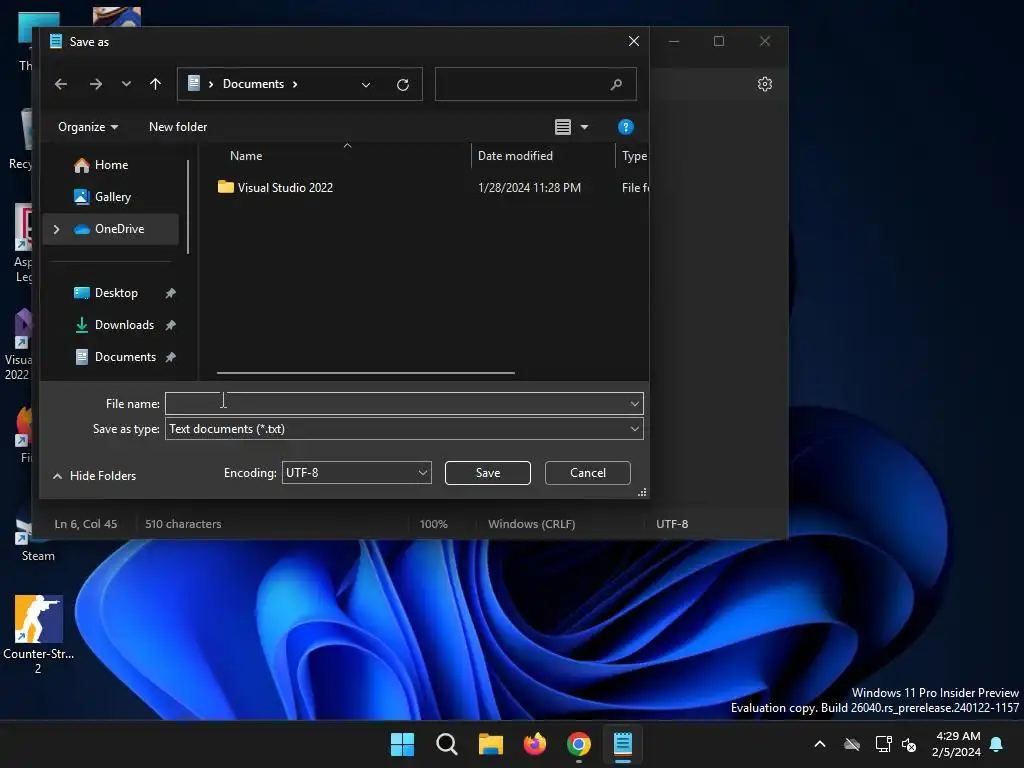1024x768 pixels.
Task: Close the Save as dialog
Action: [x=633, y=41]
